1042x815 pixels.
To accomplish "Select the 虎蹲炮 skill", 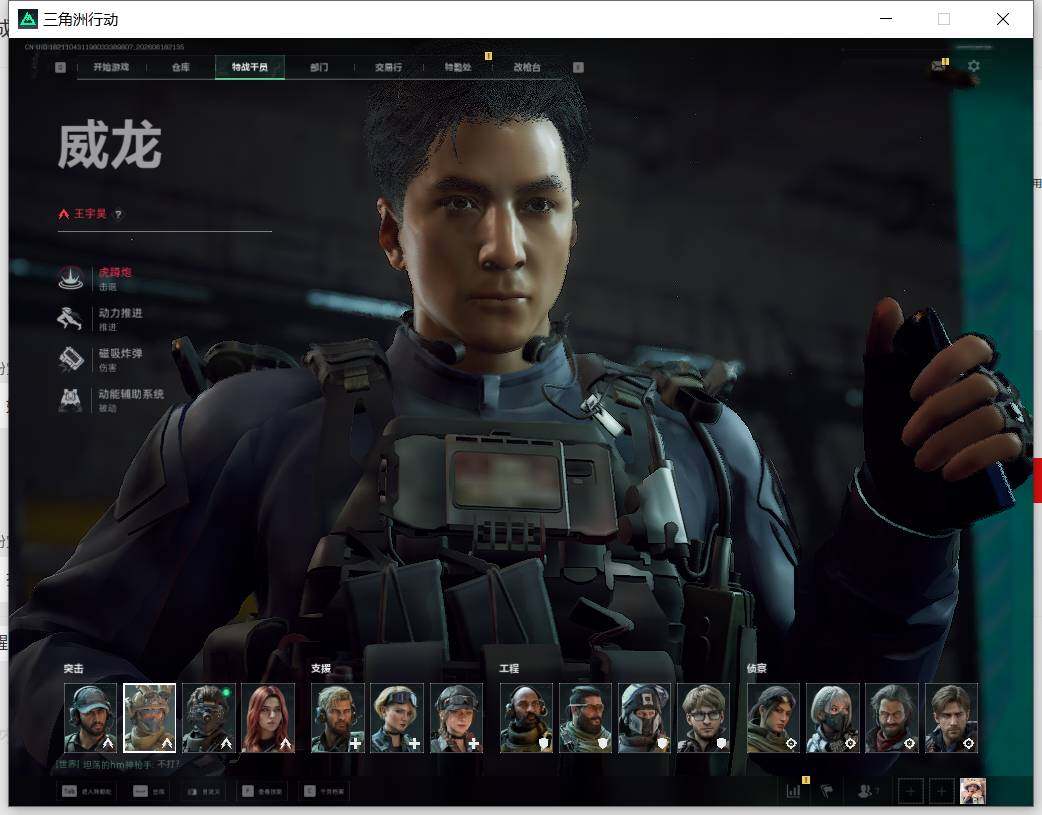I will [97, 279].
